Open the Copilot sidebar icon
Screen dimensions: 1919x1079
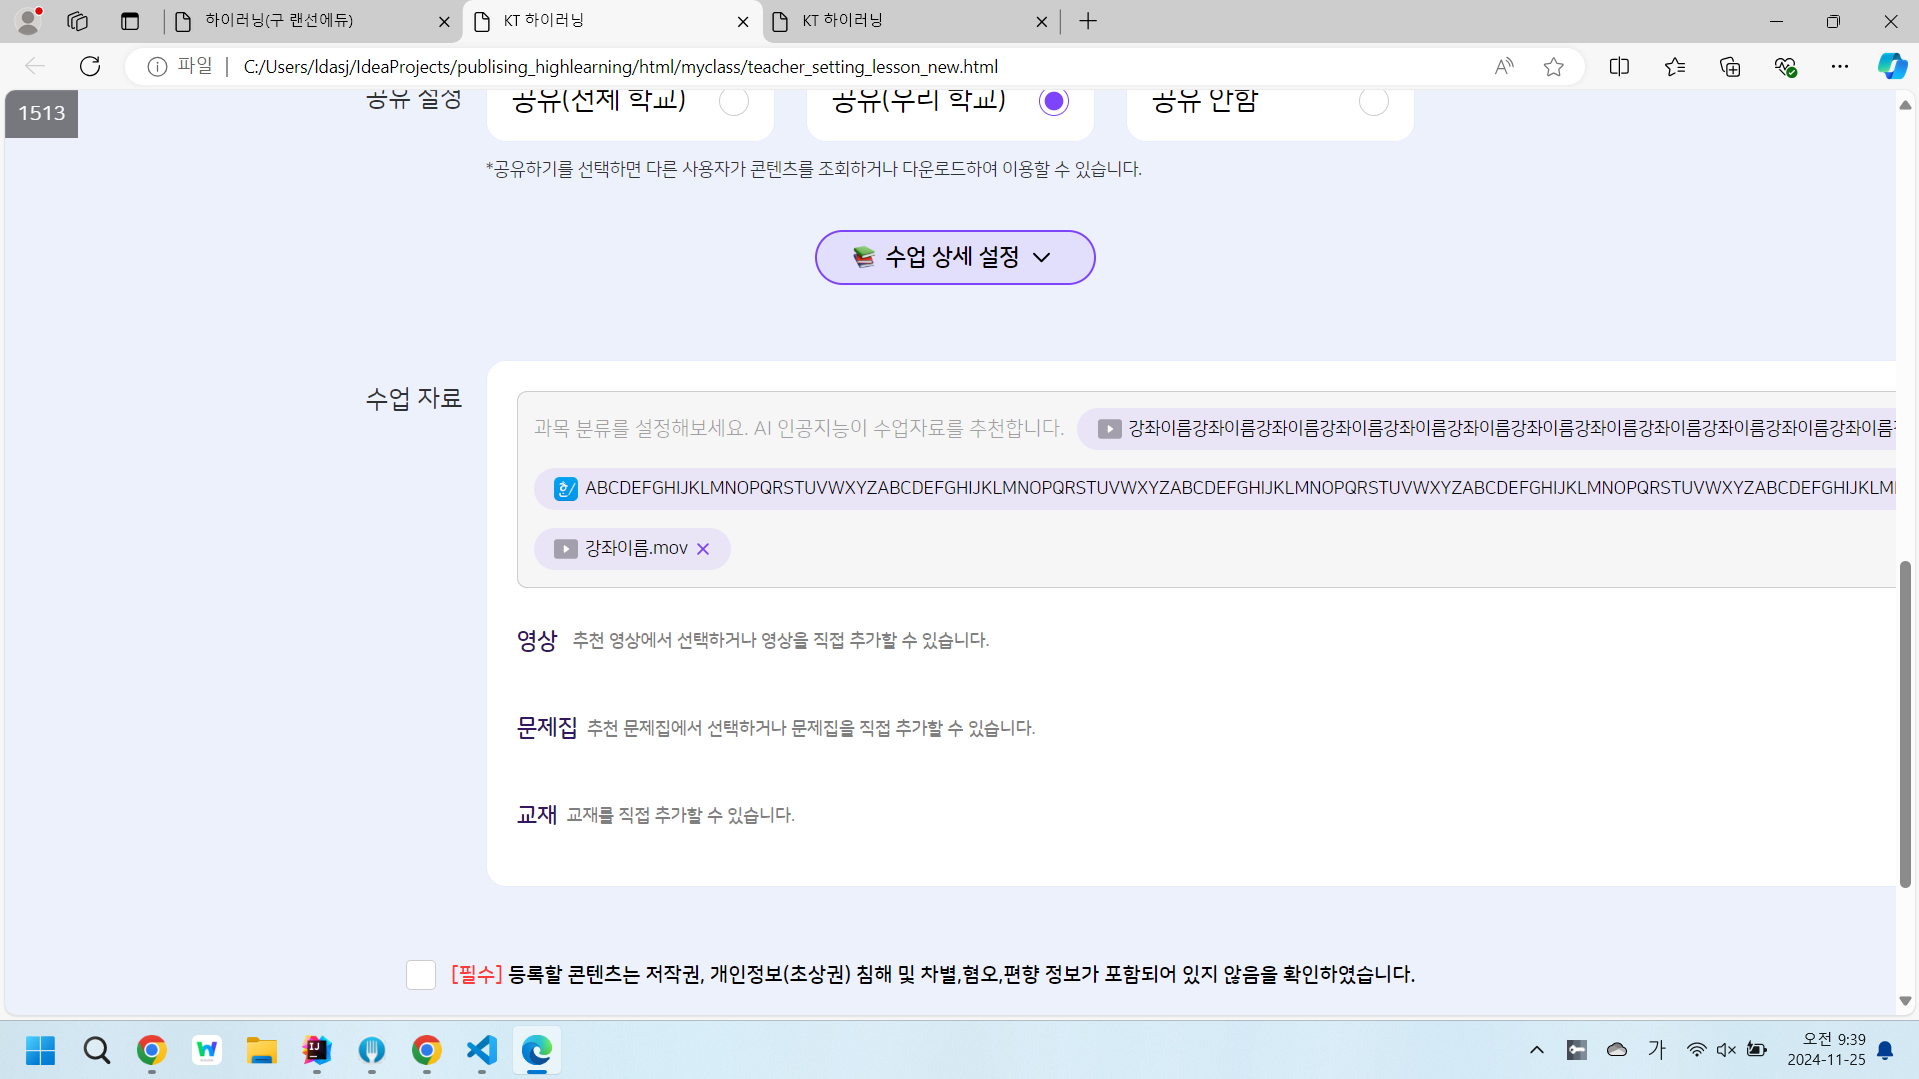(1891, 66)
